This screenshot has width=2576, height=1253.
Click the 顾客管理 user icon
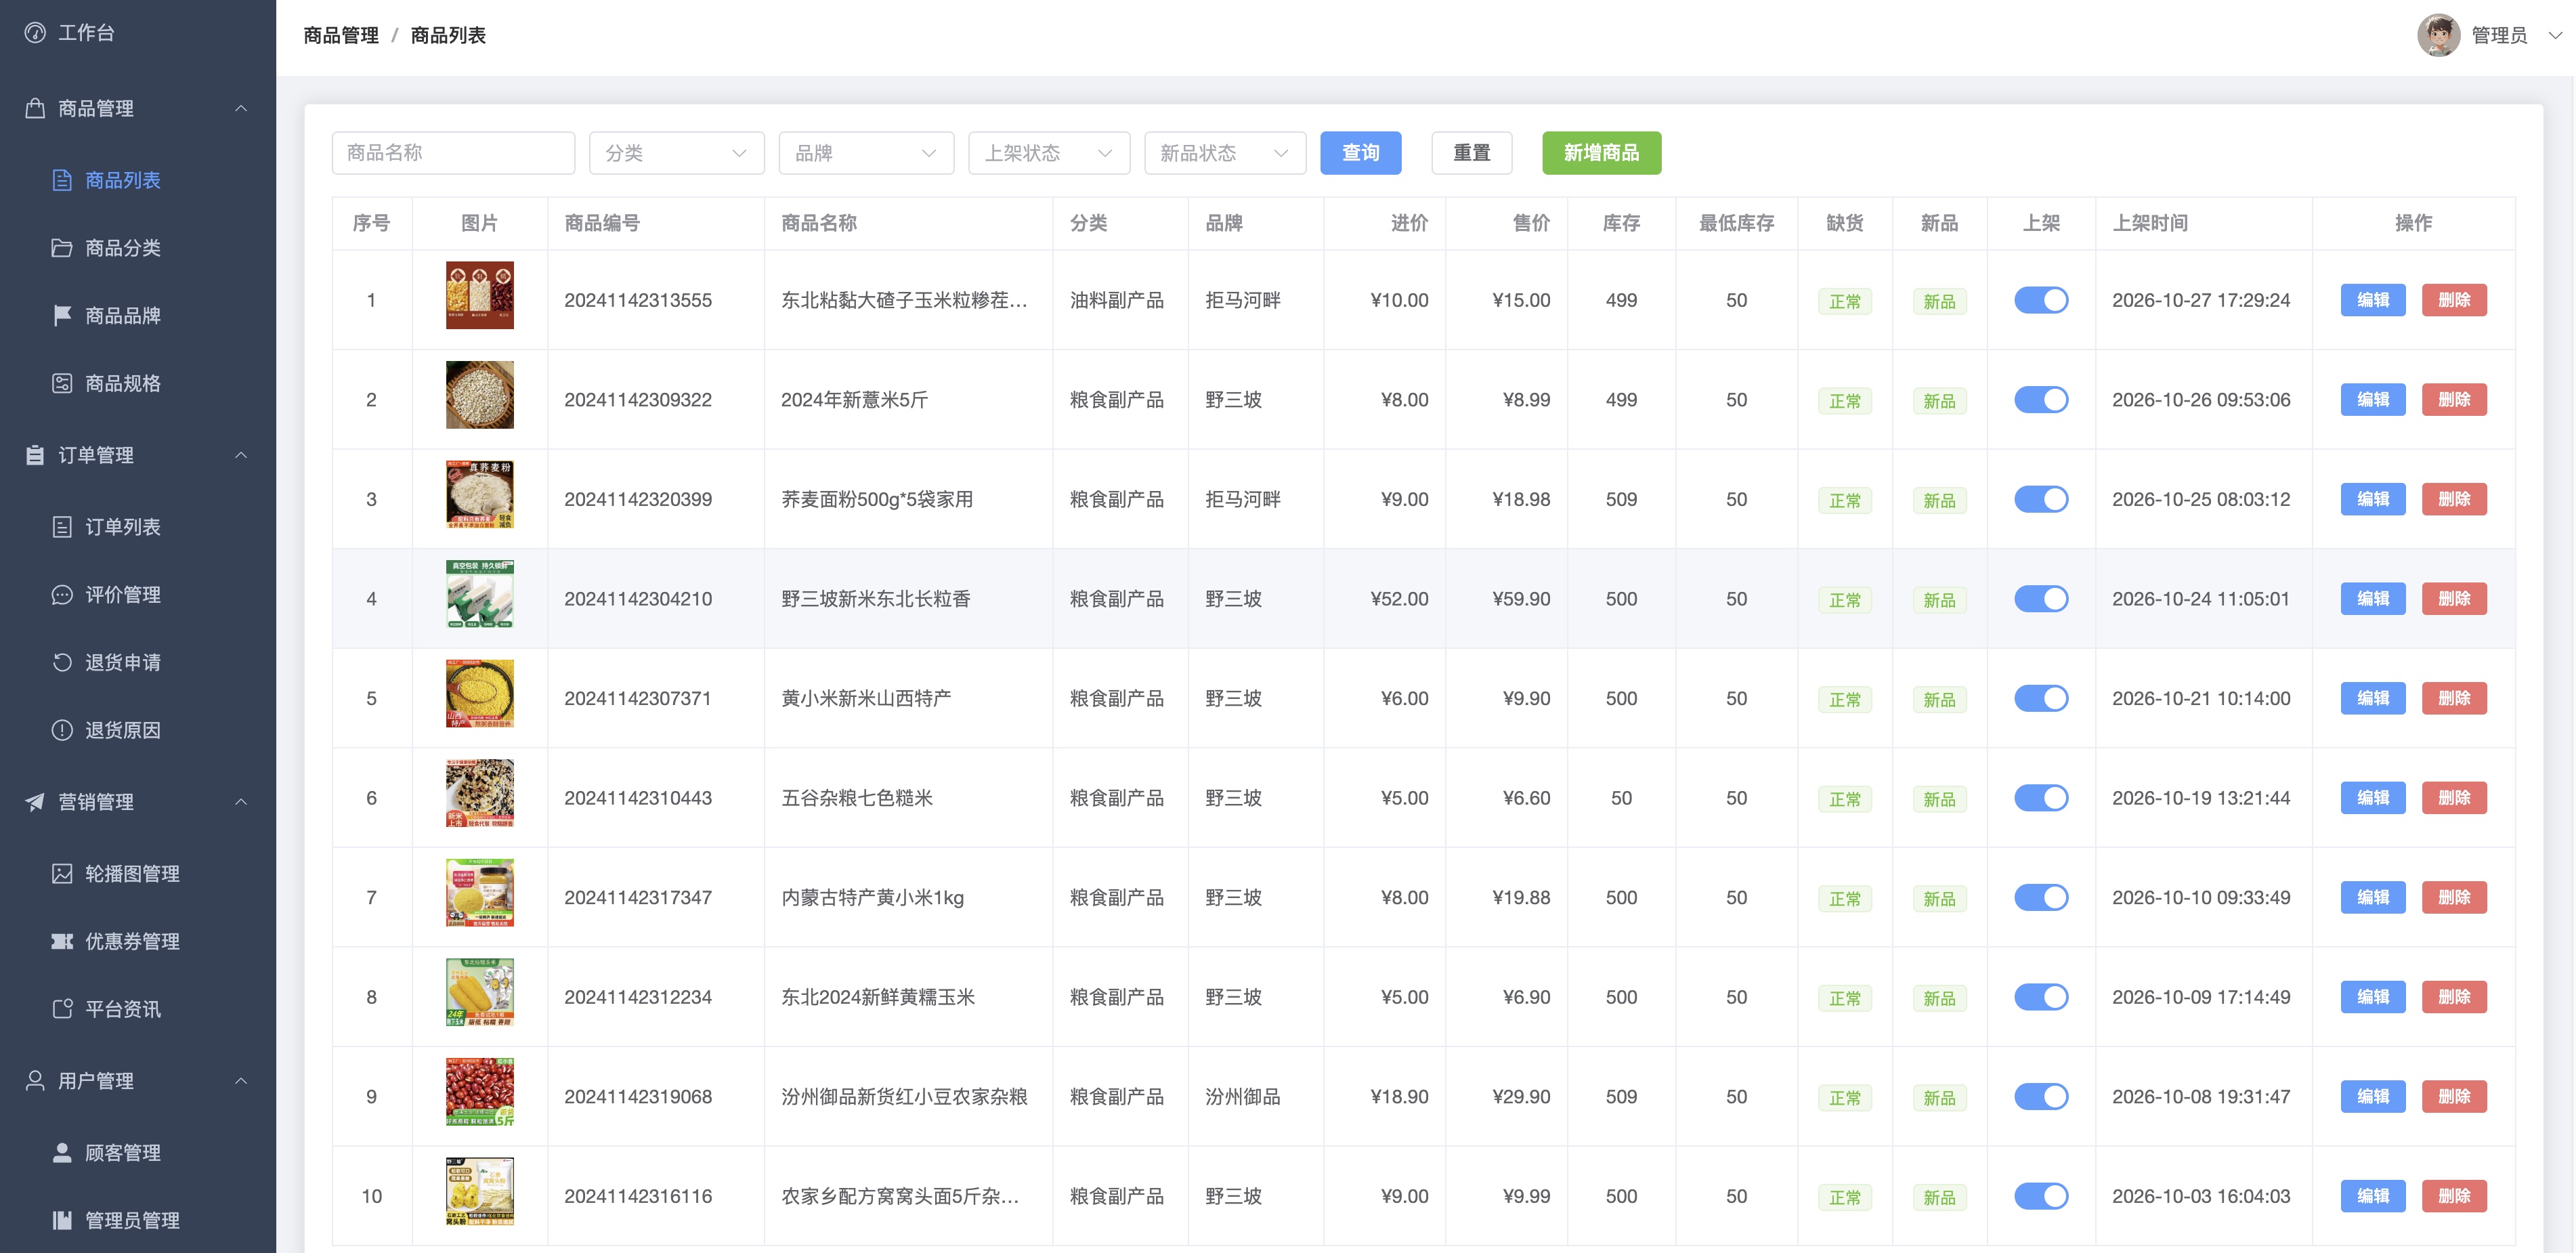tap(62, 1153)
